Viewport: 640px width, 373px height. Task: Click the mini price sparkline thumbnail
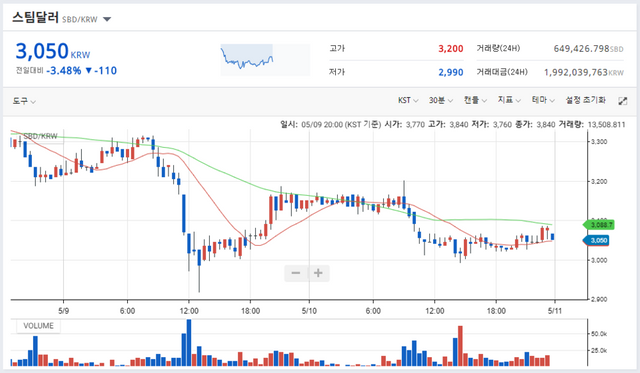coord(265,60)
